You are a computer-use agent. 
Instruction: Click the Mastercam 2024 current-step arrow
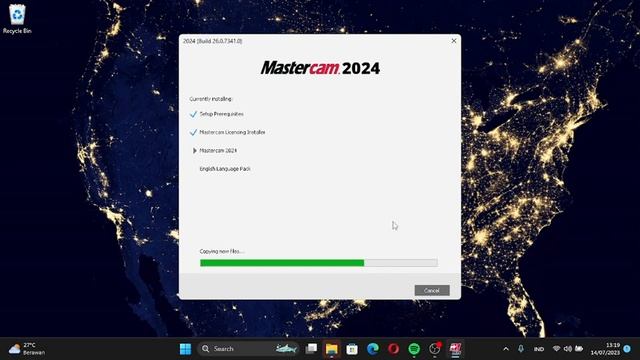(x=195, y=151)
